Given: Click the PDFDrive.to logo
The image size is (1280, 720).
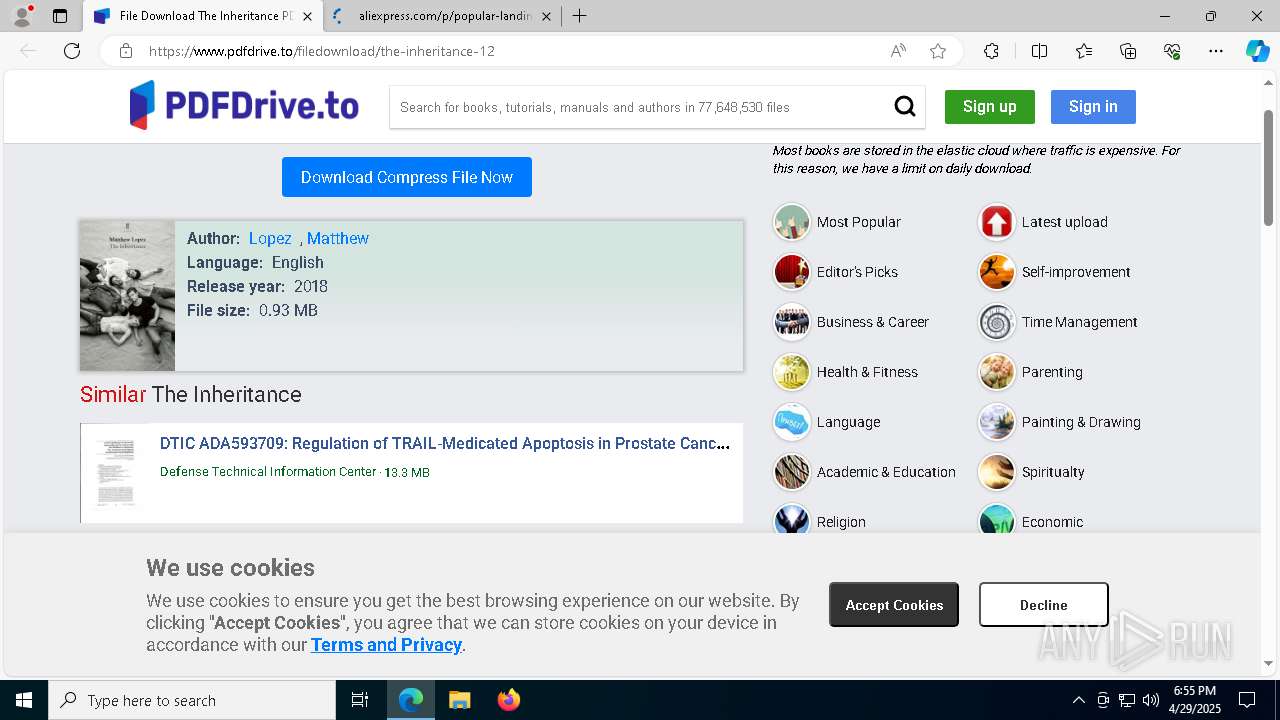Looking at the screenshot, I should (x=244, y=106).
